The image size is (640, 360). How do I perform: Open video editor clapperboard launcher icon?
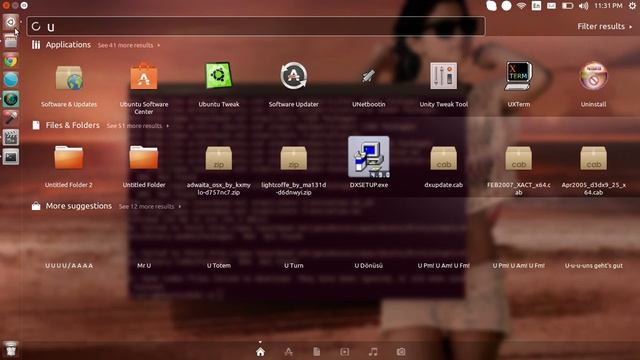pos(11,138)
